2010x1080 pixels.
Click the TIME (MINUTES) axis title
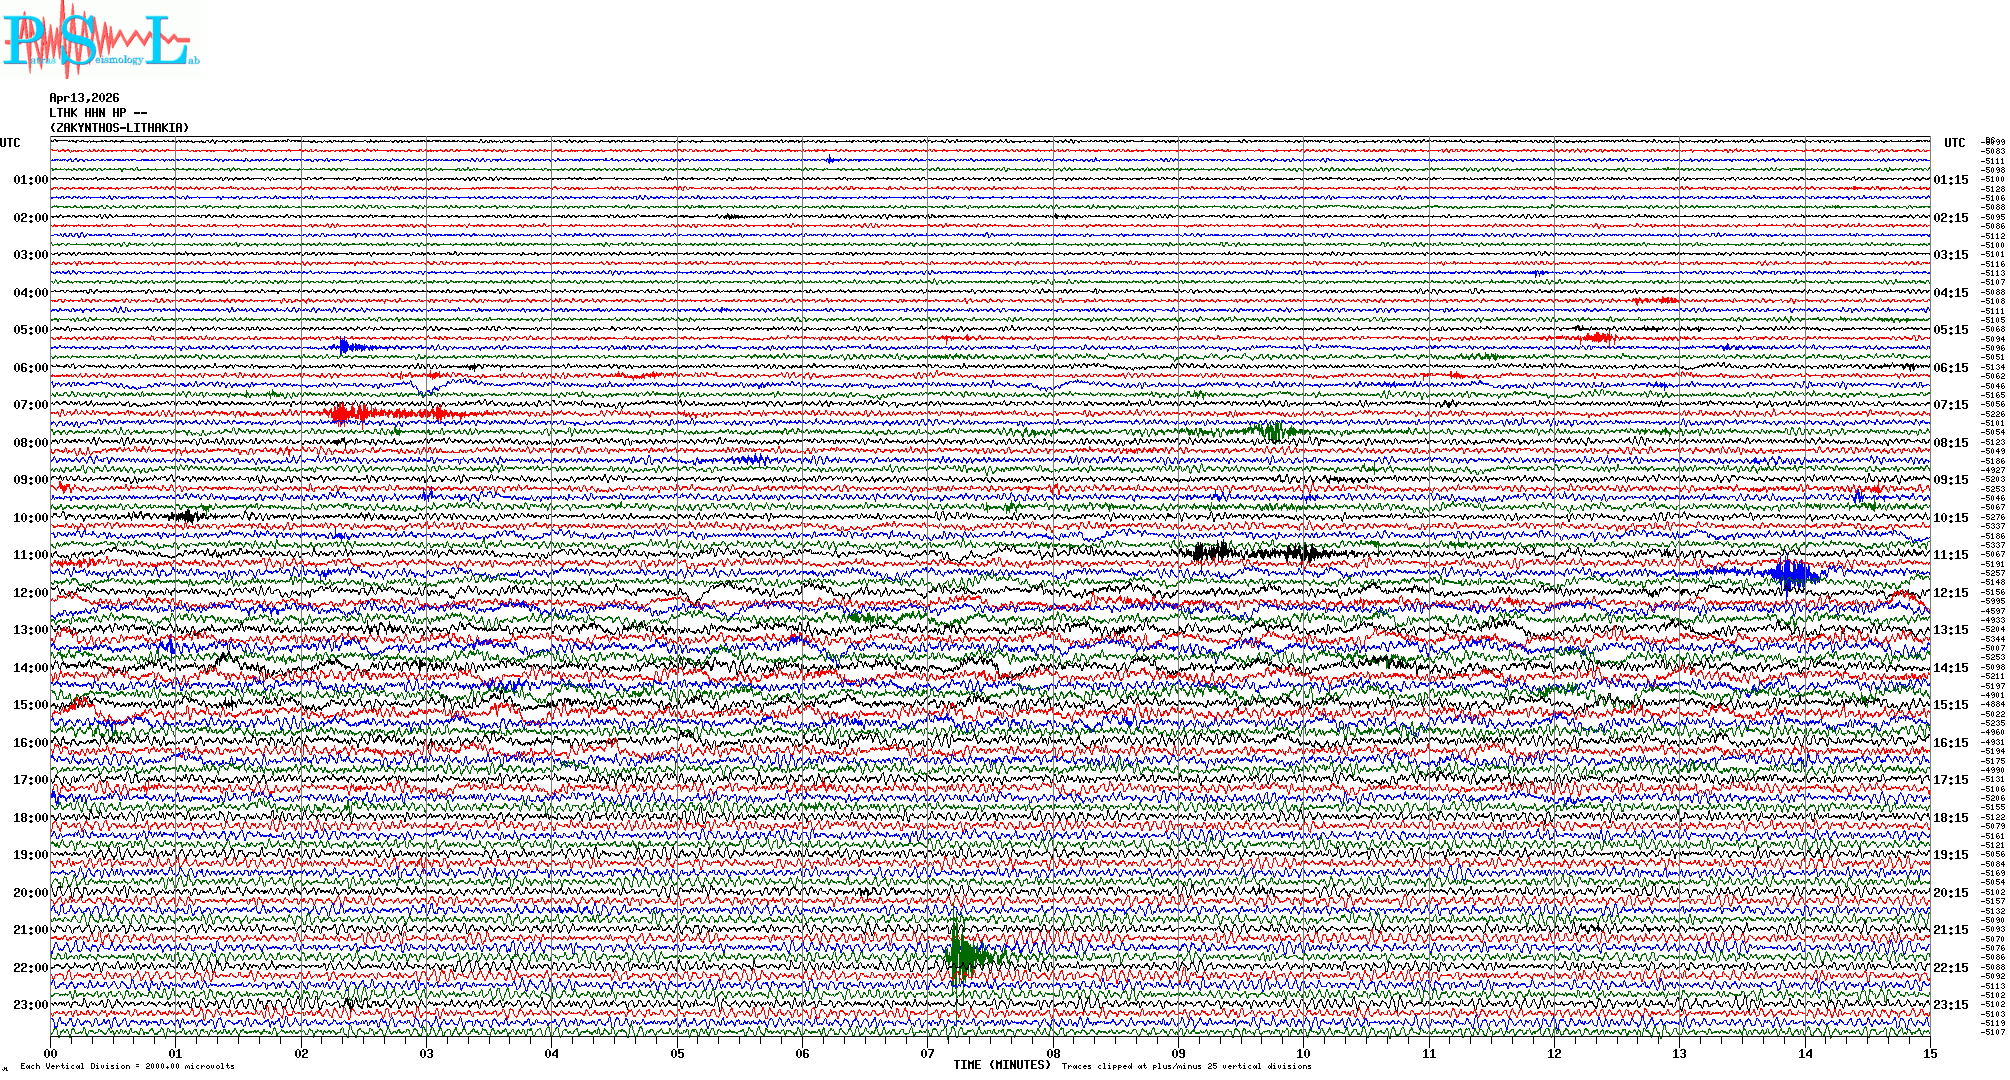point(1001,1065)
